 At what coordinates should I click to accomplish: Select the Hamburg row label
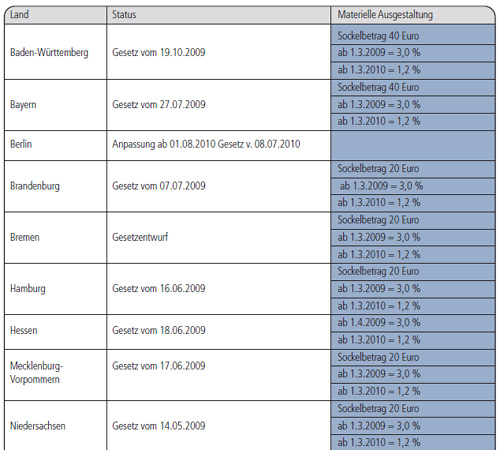(x=28, y=289)
